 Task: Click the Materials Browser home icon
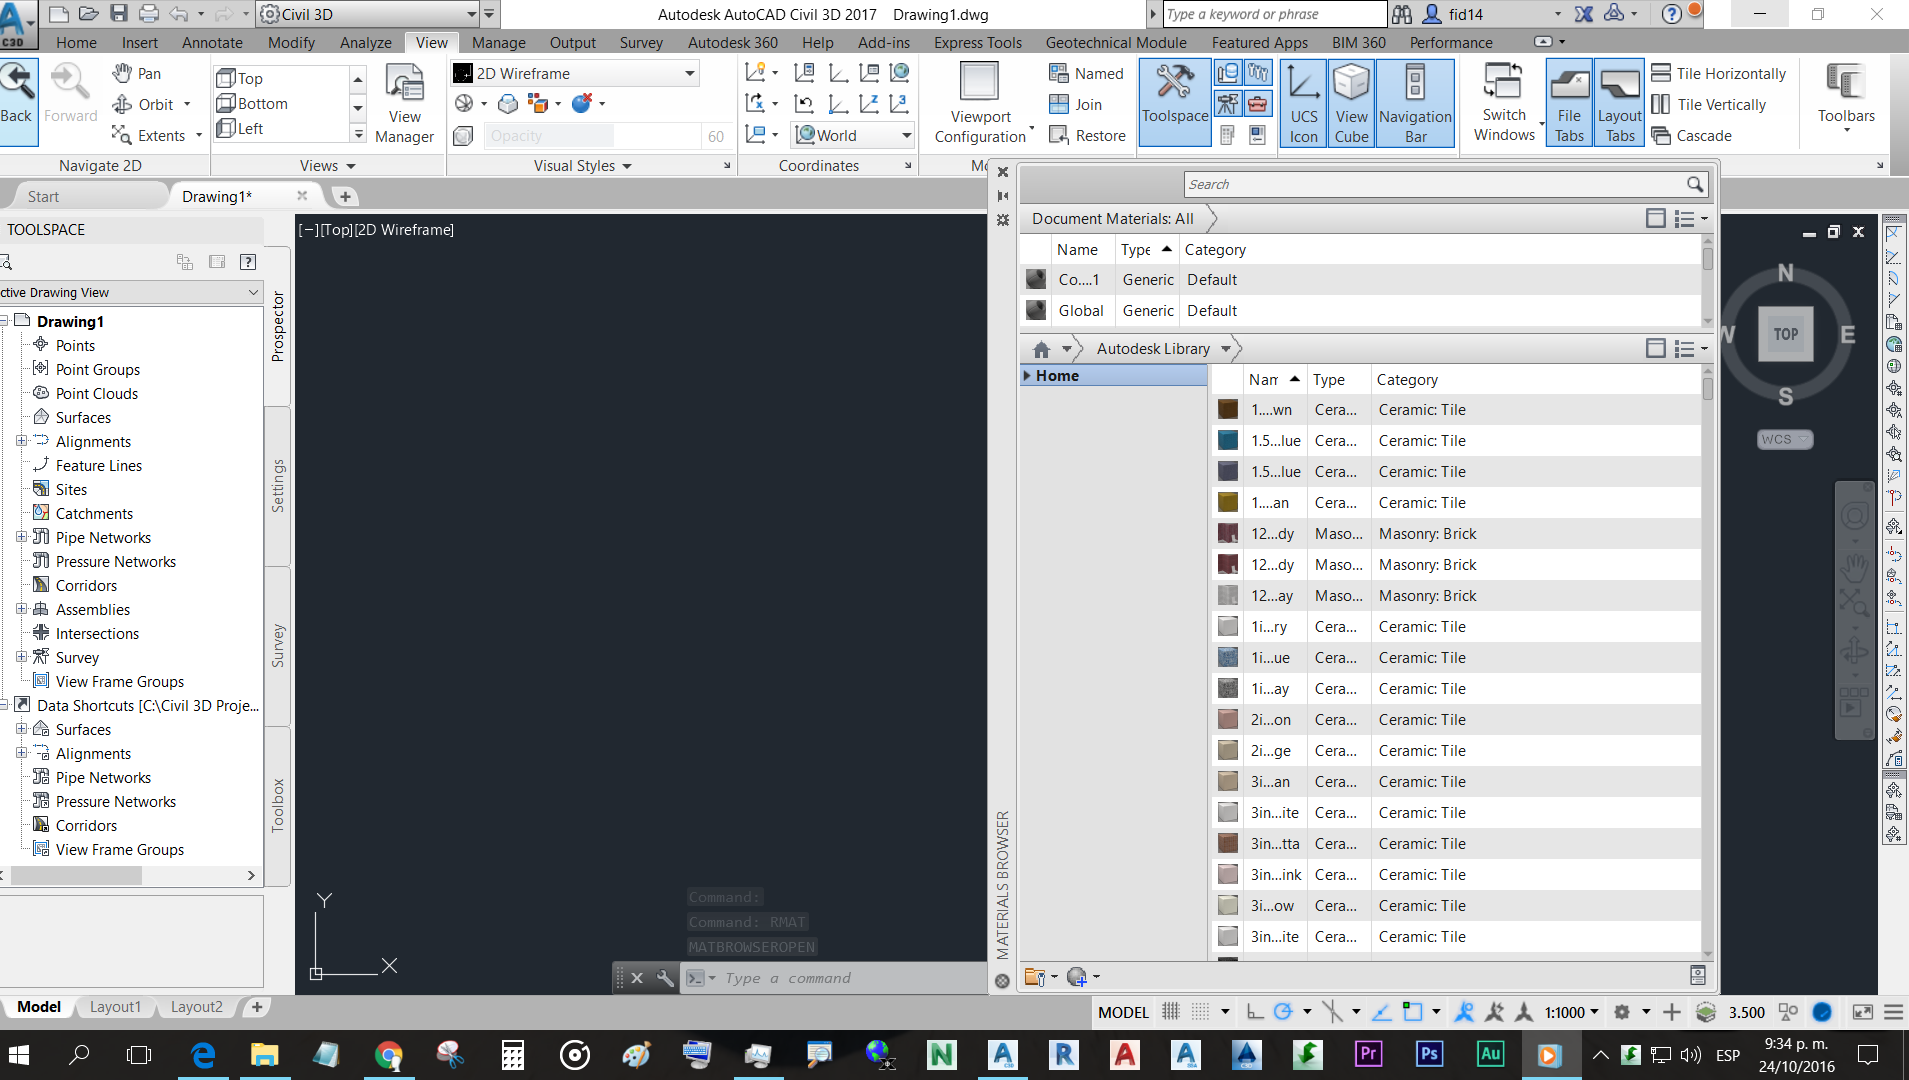click(x=1041, y=349)
